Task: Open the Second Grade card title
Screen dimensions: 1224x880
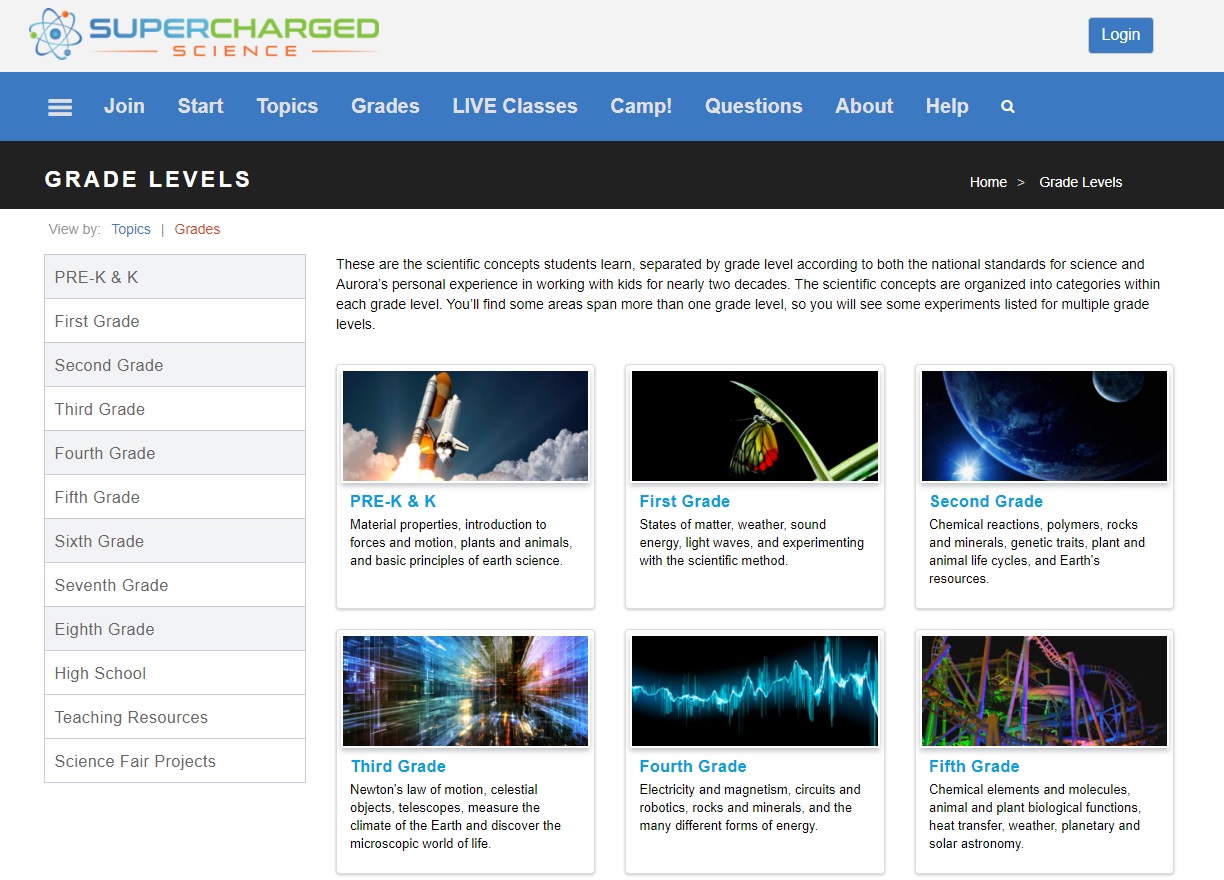Action: click(x=986, y=501)
